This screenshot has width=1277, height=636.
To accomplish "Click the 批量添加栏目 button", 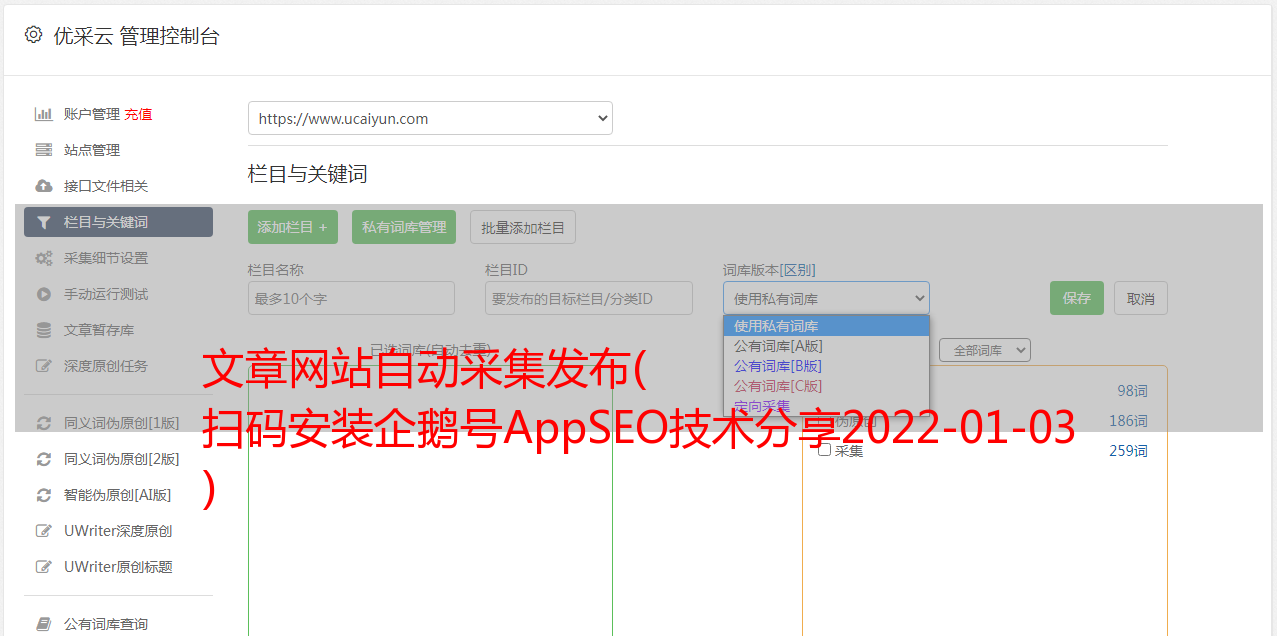I will tap(523, 227).
